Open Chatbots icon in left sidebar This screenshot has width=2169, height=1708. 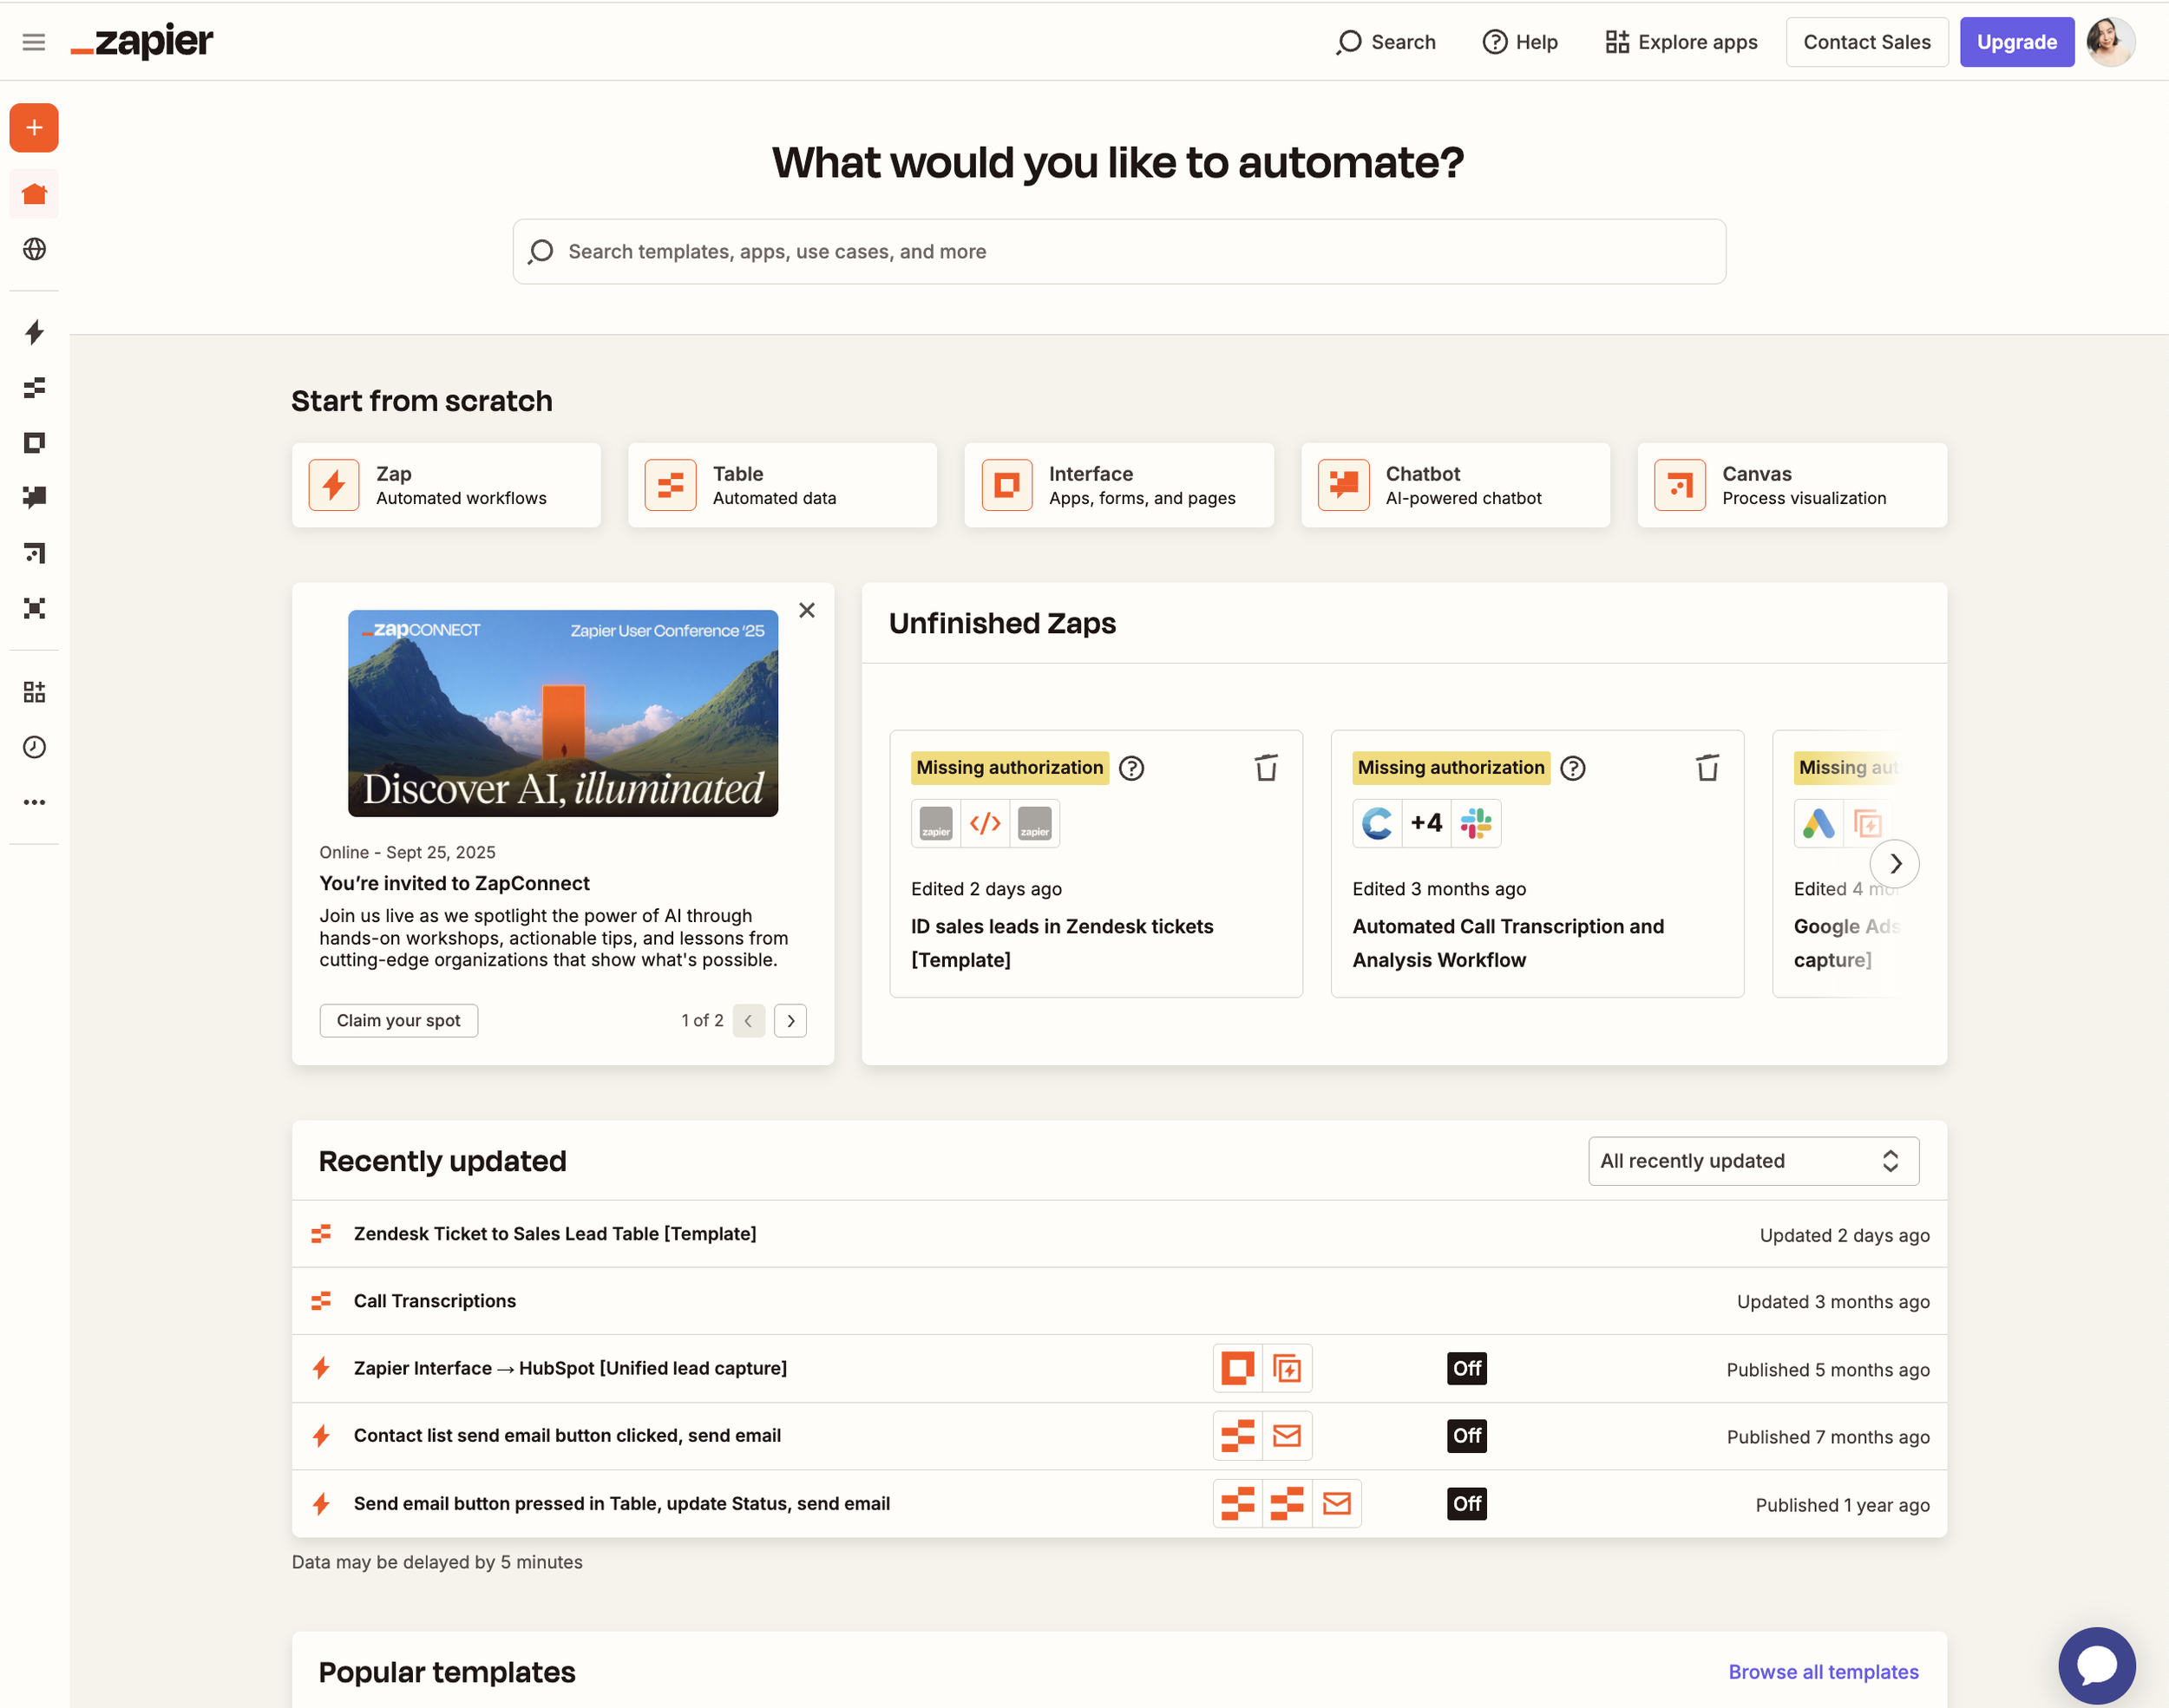tap(34, 497)
